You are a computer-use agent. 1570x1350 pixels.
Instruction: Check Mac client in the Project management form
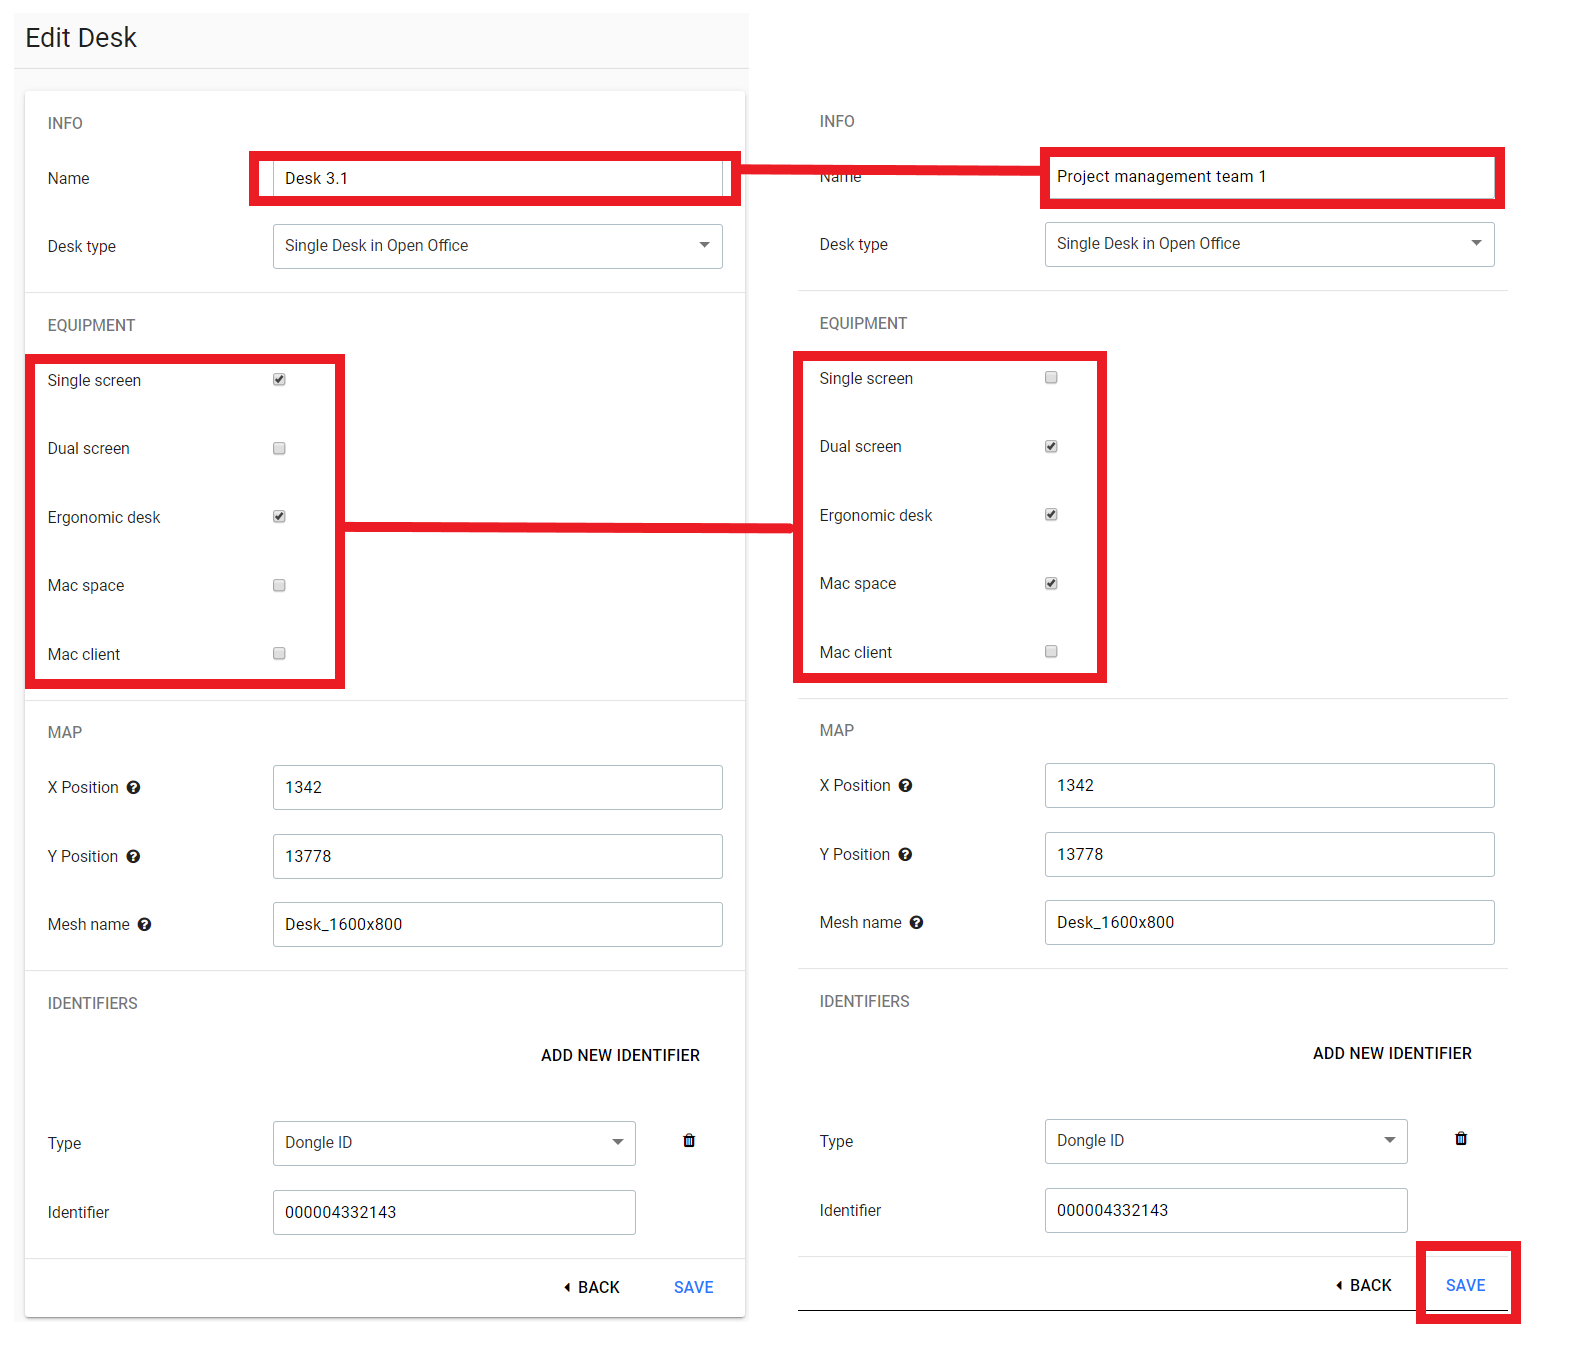tap(1051, 652)
